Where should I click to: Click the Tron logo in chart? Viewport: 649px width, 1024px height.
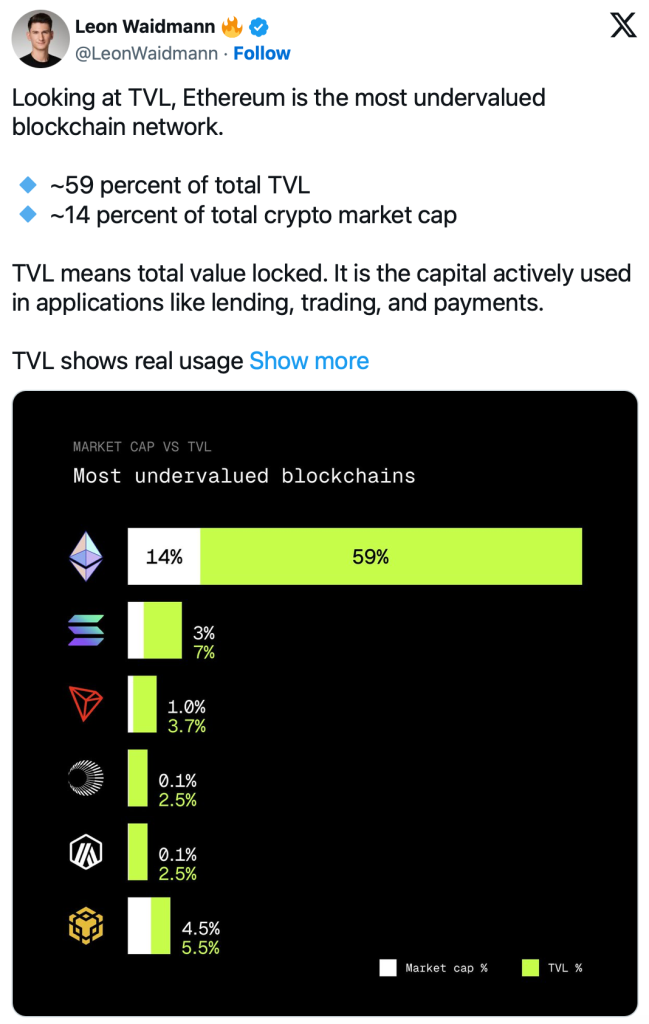coord(86,705)
